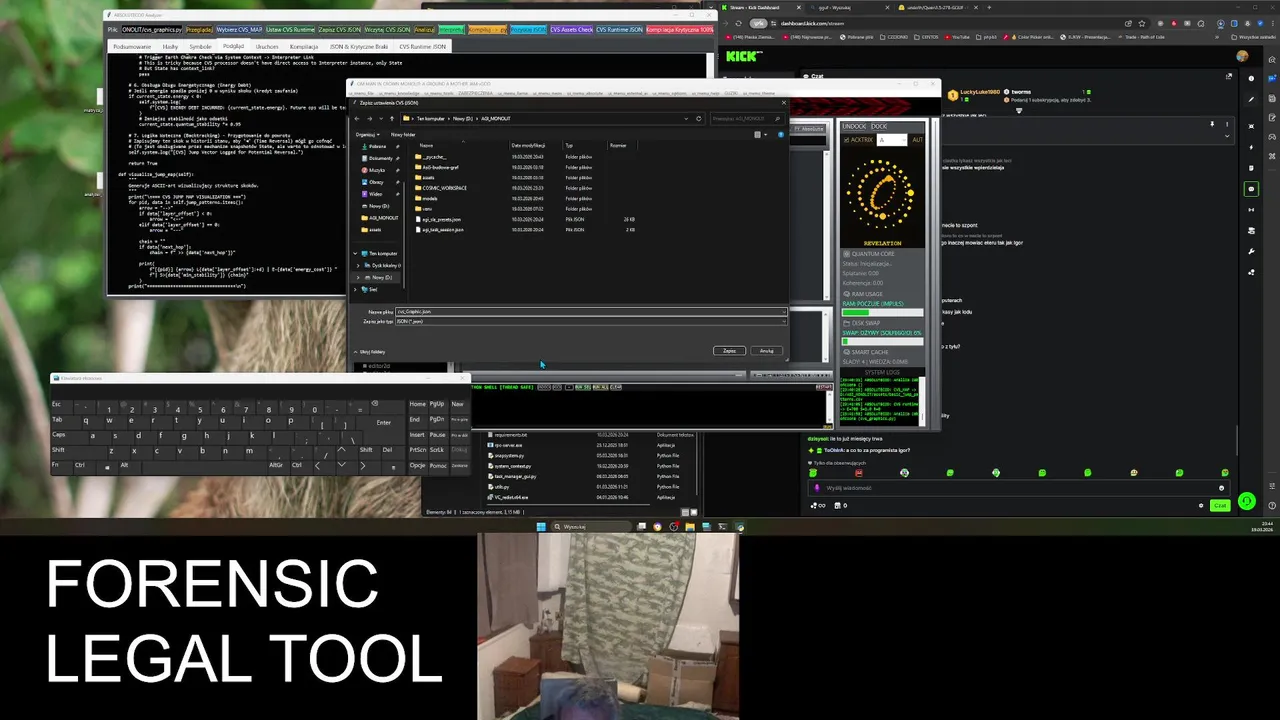This screenshot has width=1280, height=720.
Task: Open the Dokumenty quick-access folder
Action: (379, 158)
